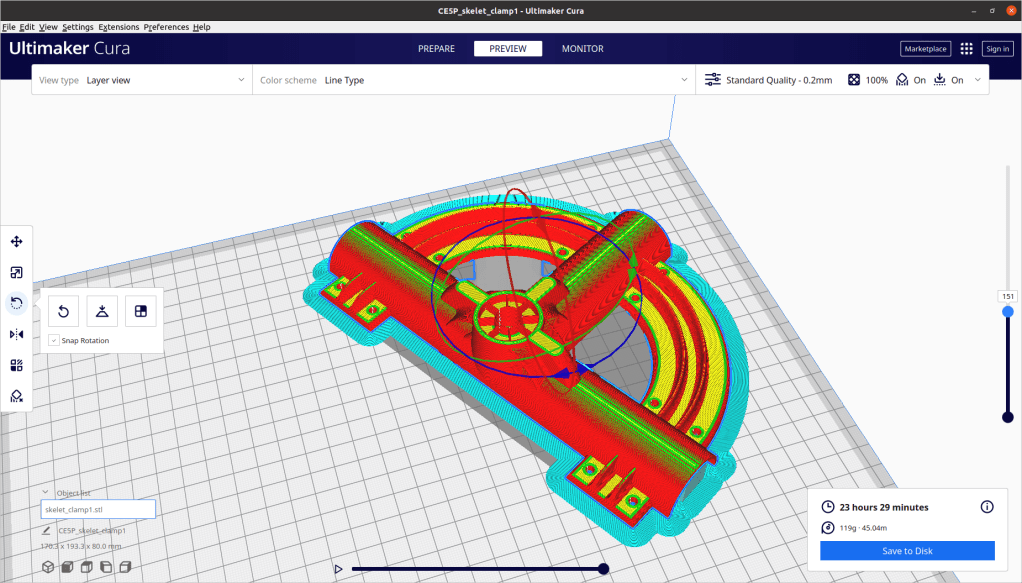The image size is (1022, 583).
Task: Click the layer slider upper handle
Action: pos(1008,312)
